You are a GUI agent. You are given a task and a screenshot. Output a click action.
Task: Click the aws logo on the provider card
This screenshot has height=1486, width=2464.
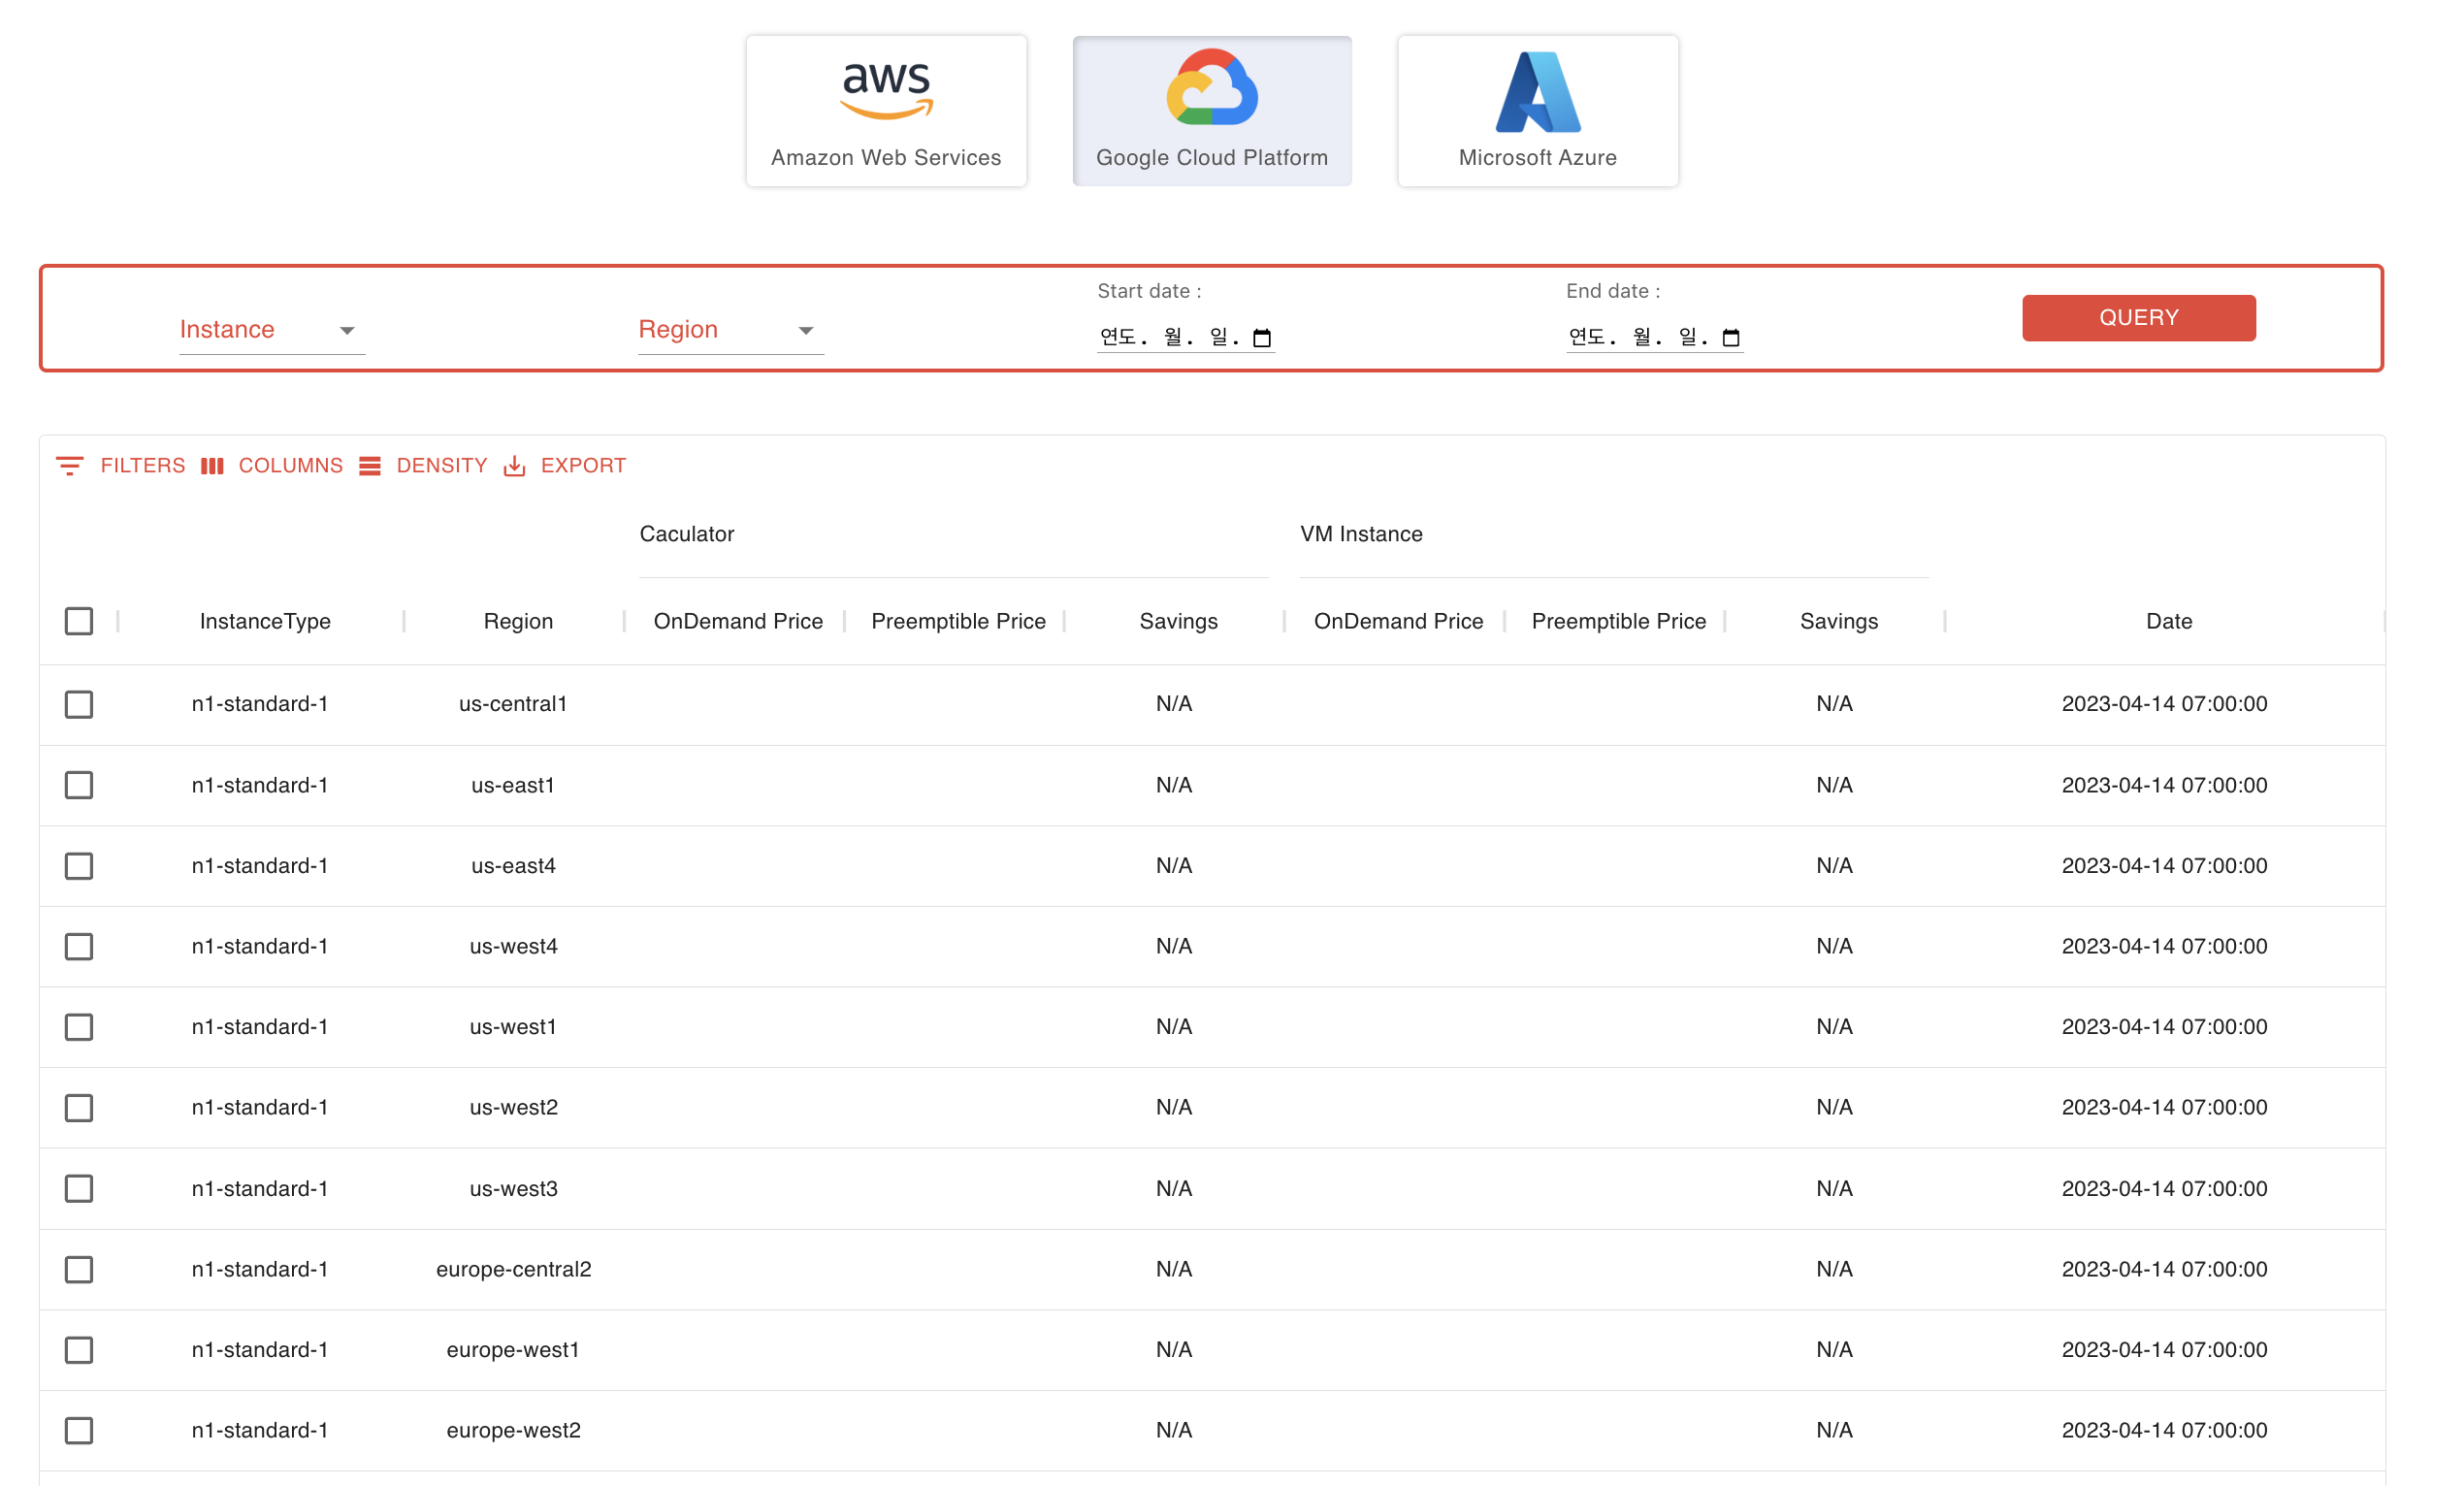pyautogui.click(x=884, y=90)
